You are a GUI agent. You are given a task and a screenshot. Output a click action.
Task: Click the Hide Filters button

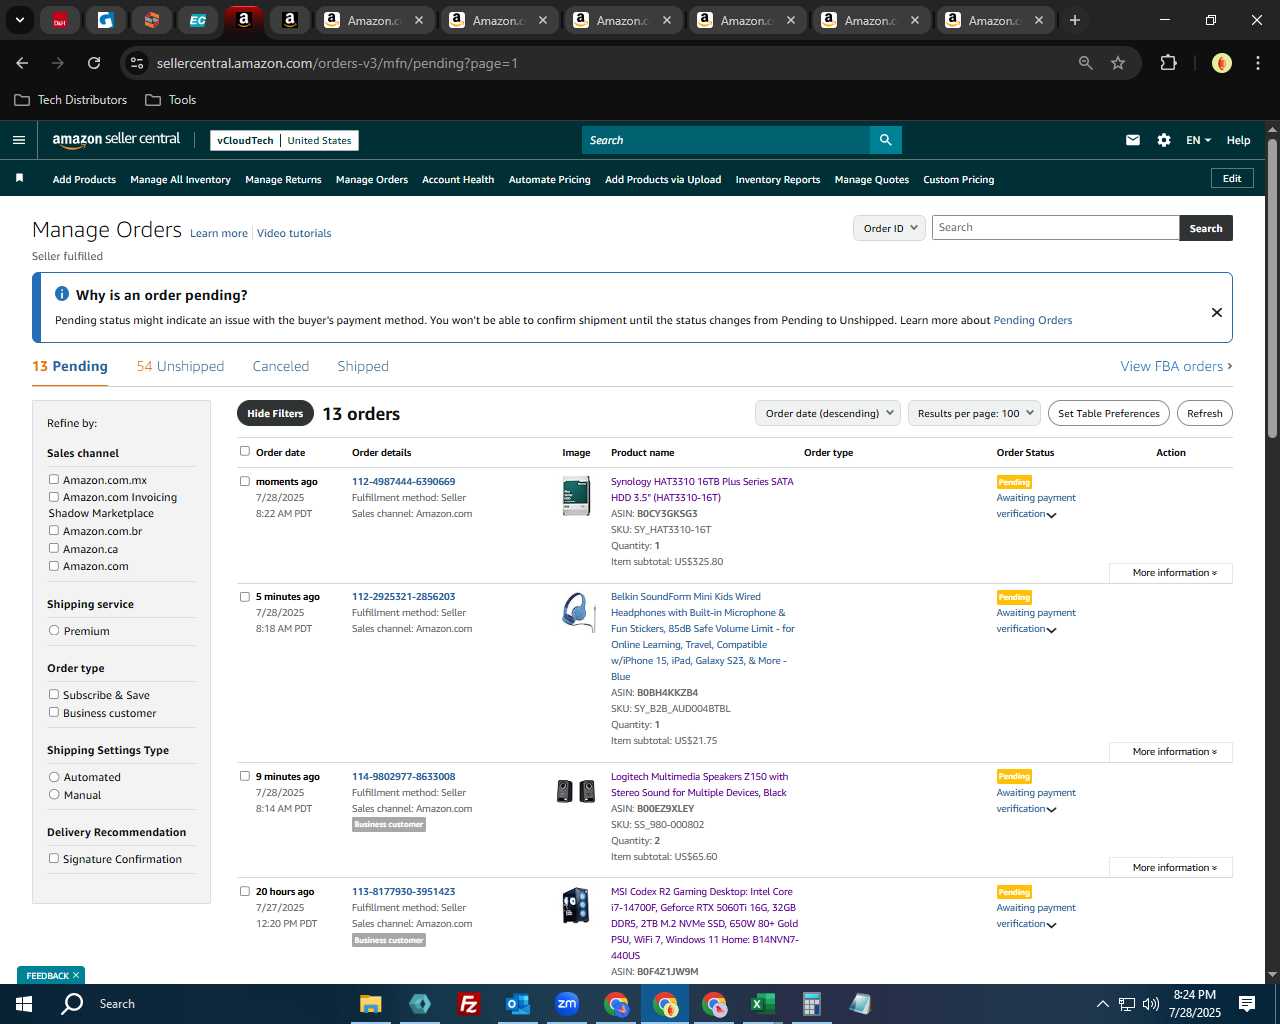pos(275,413)
